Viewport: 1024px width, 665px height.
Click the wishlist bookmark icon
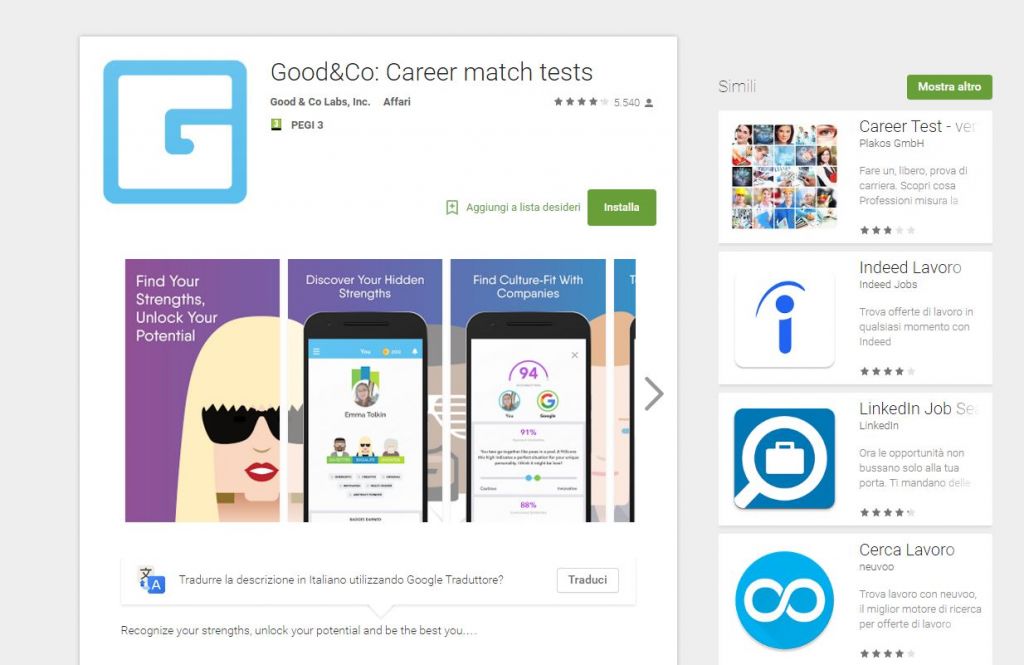point(452,207)
